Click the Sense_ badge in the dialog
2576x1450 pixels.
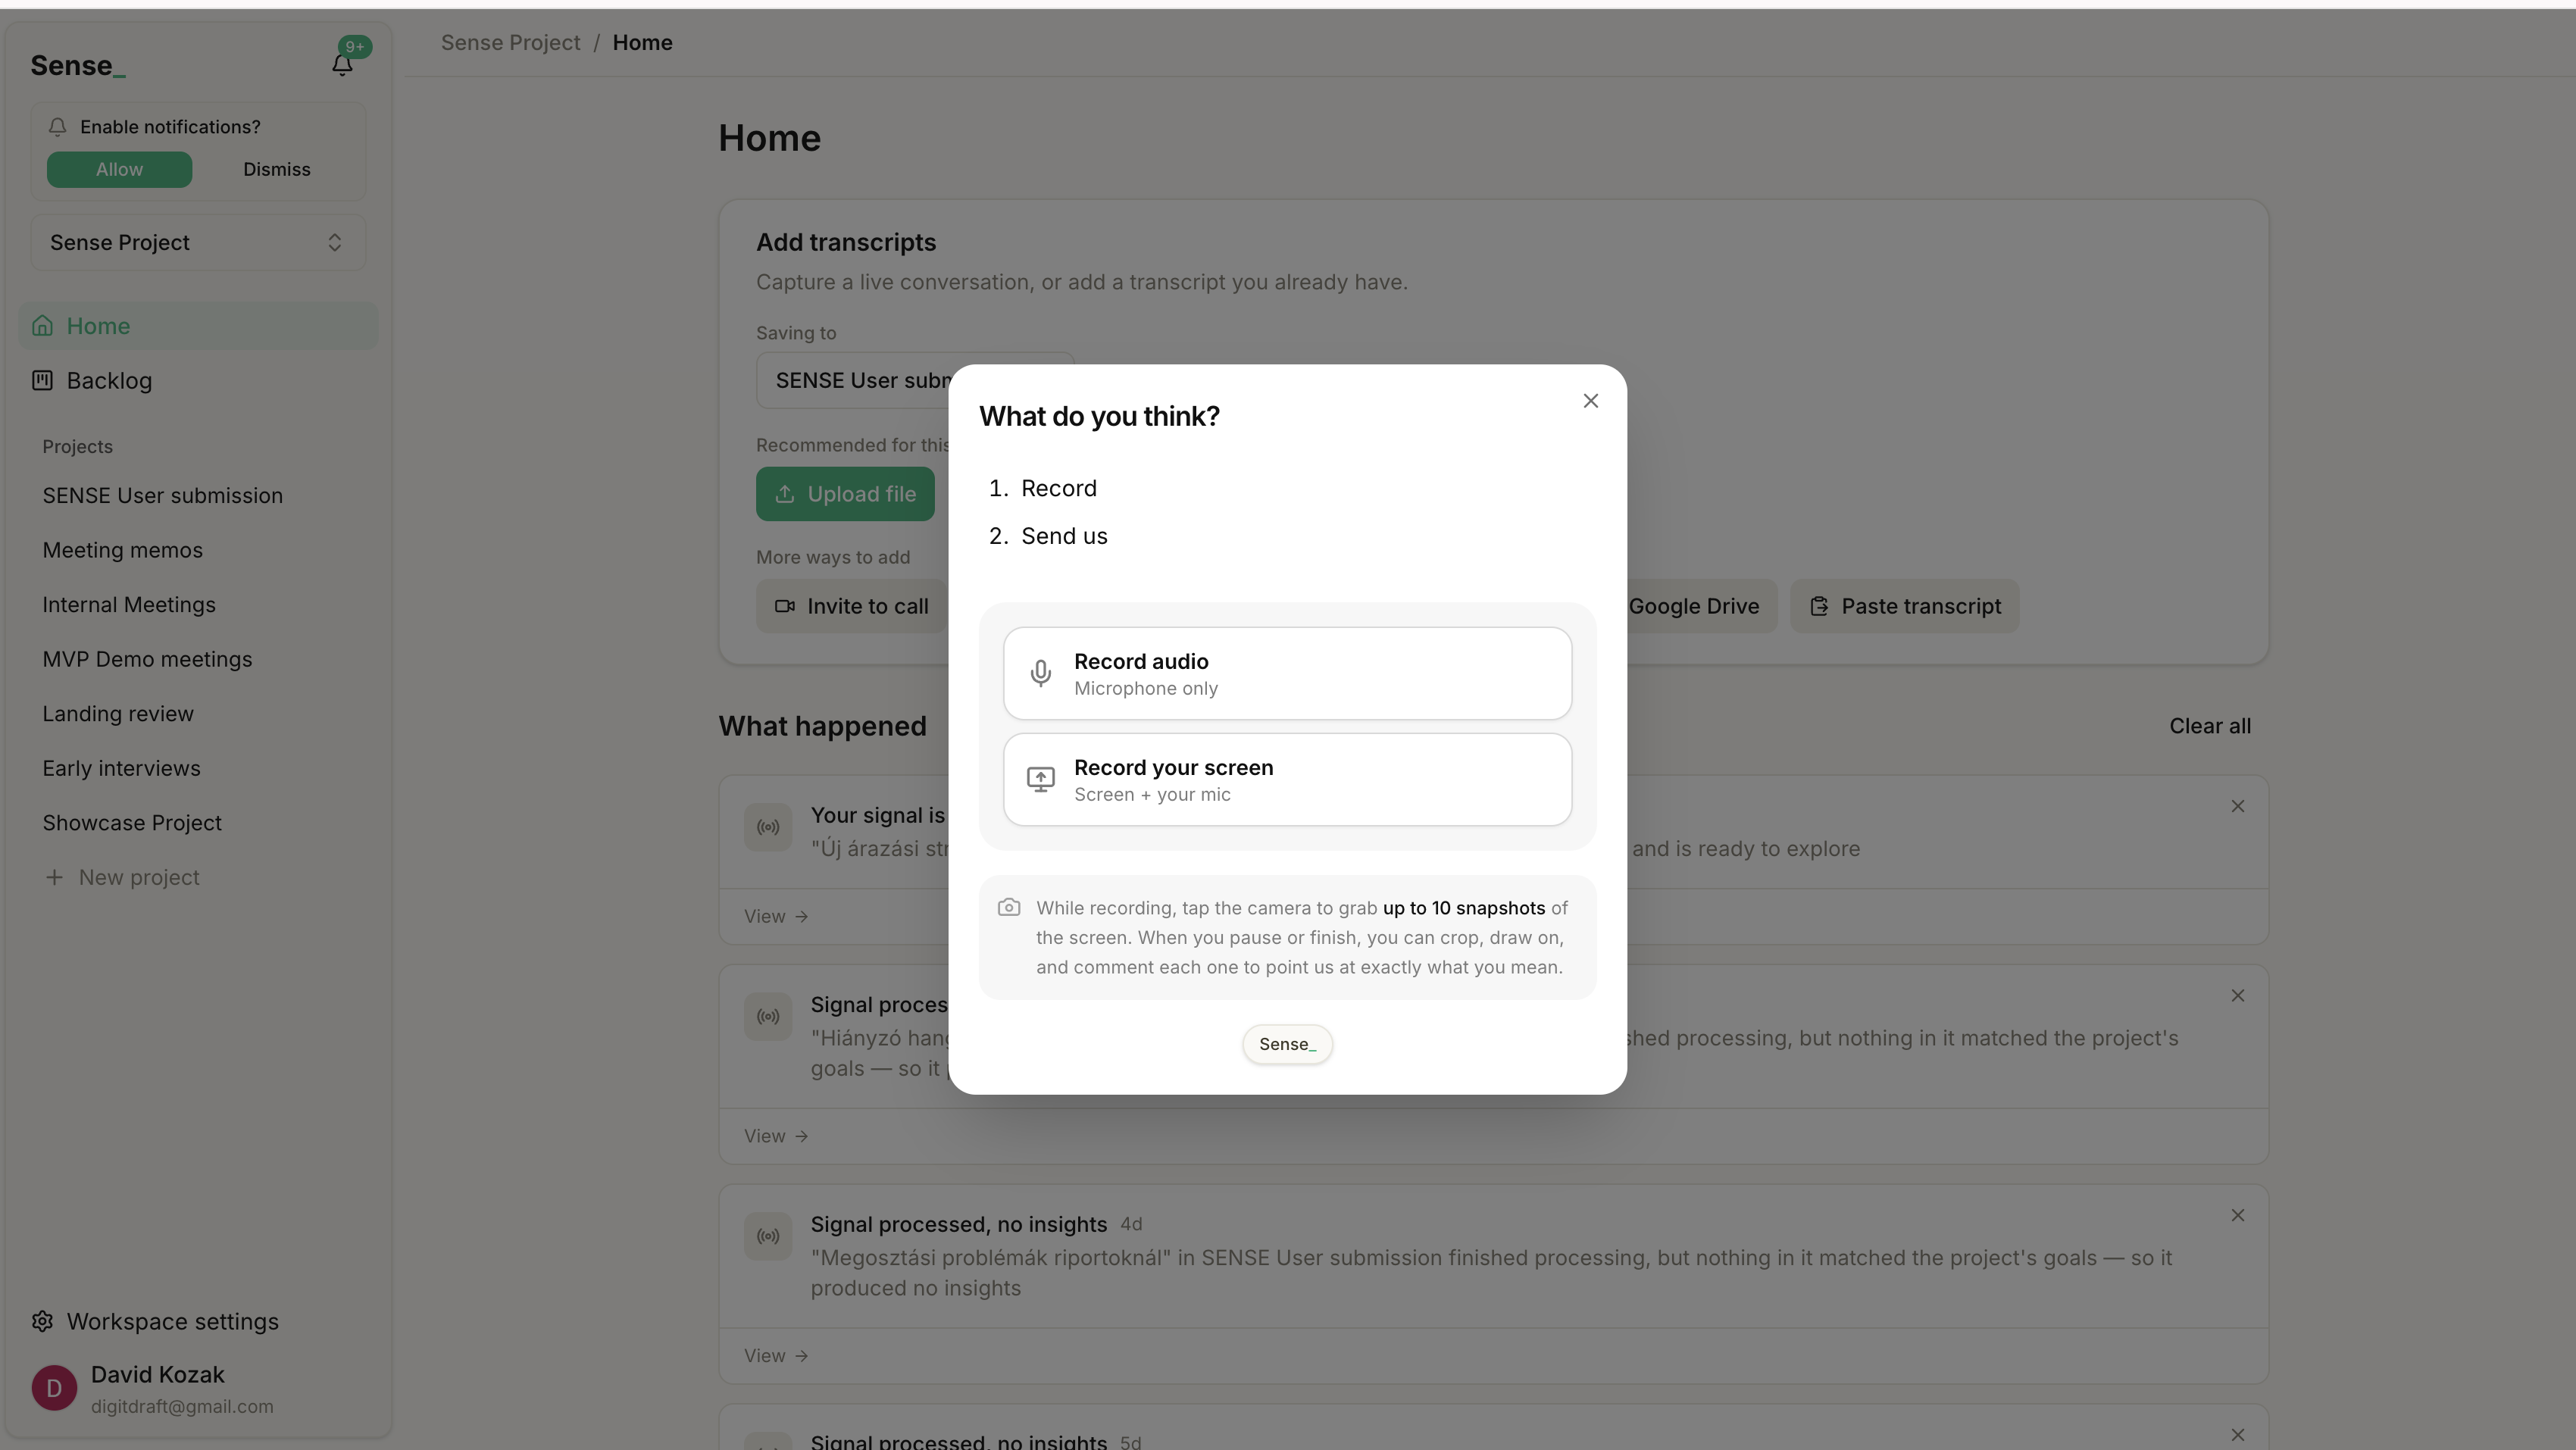[x=1287, y=1044]
